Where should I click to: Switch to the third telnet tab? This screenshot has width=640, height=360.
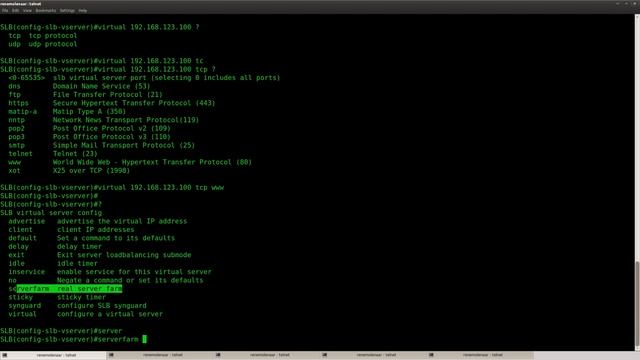[x=267, y=356]
